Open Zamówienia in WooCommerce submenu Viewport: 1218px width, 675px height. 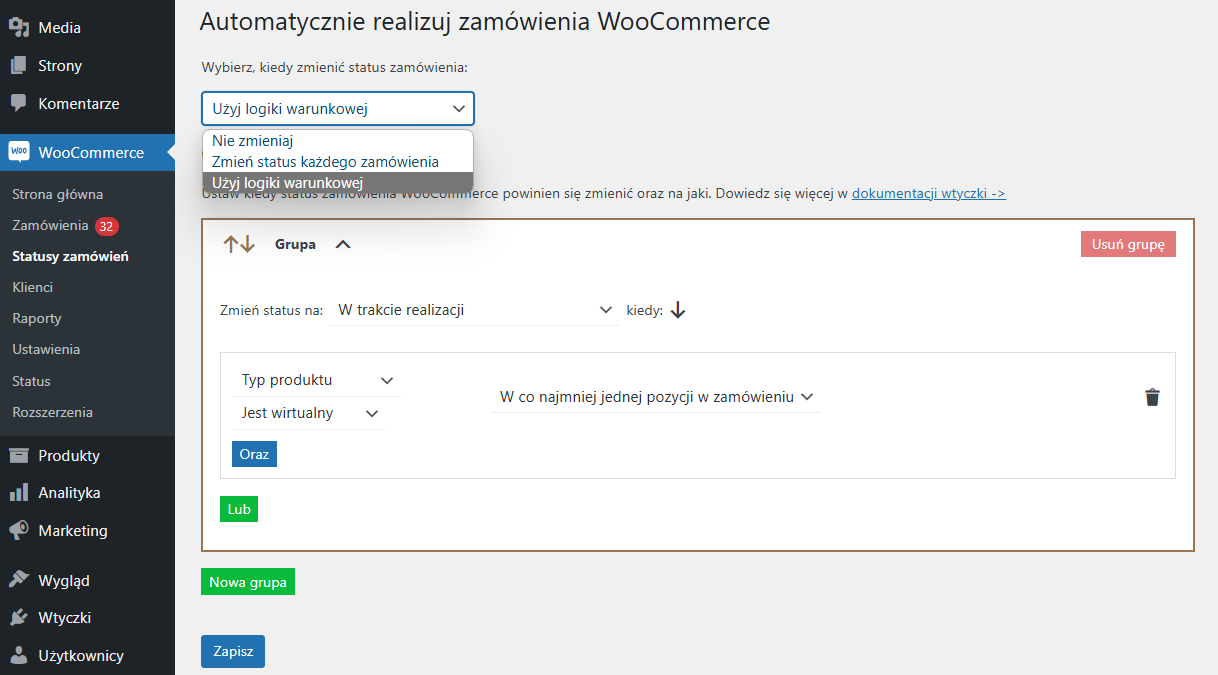point(50,225)
